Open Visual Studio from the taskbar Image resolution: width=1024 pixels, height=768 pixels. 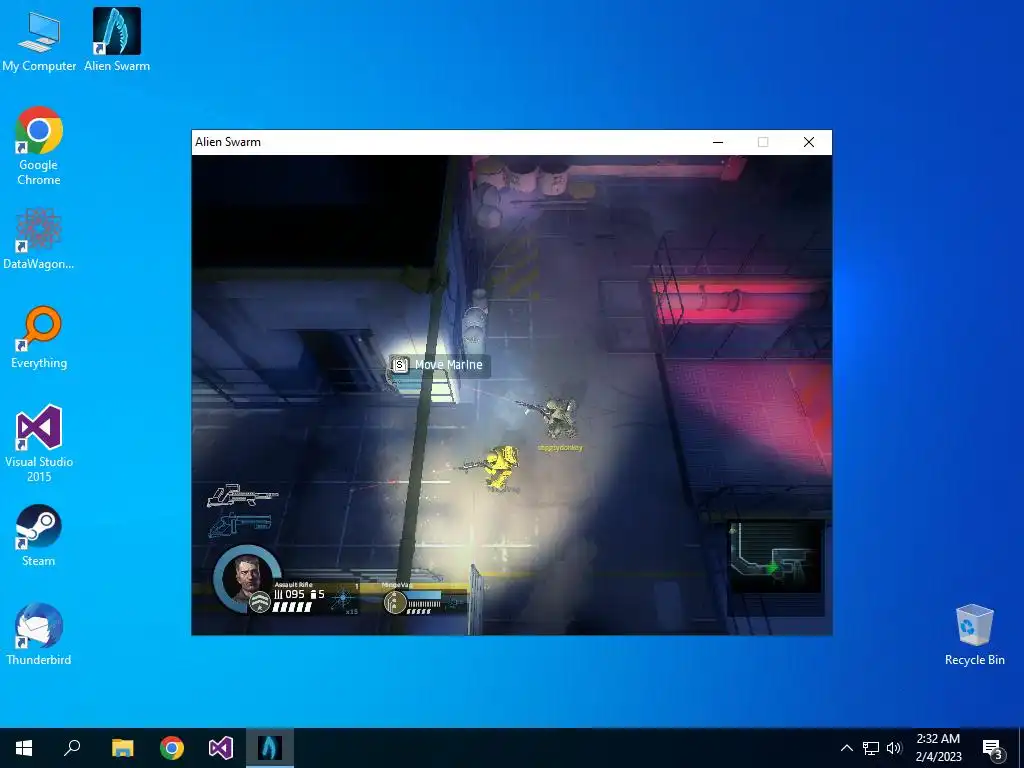pos(221,748)
